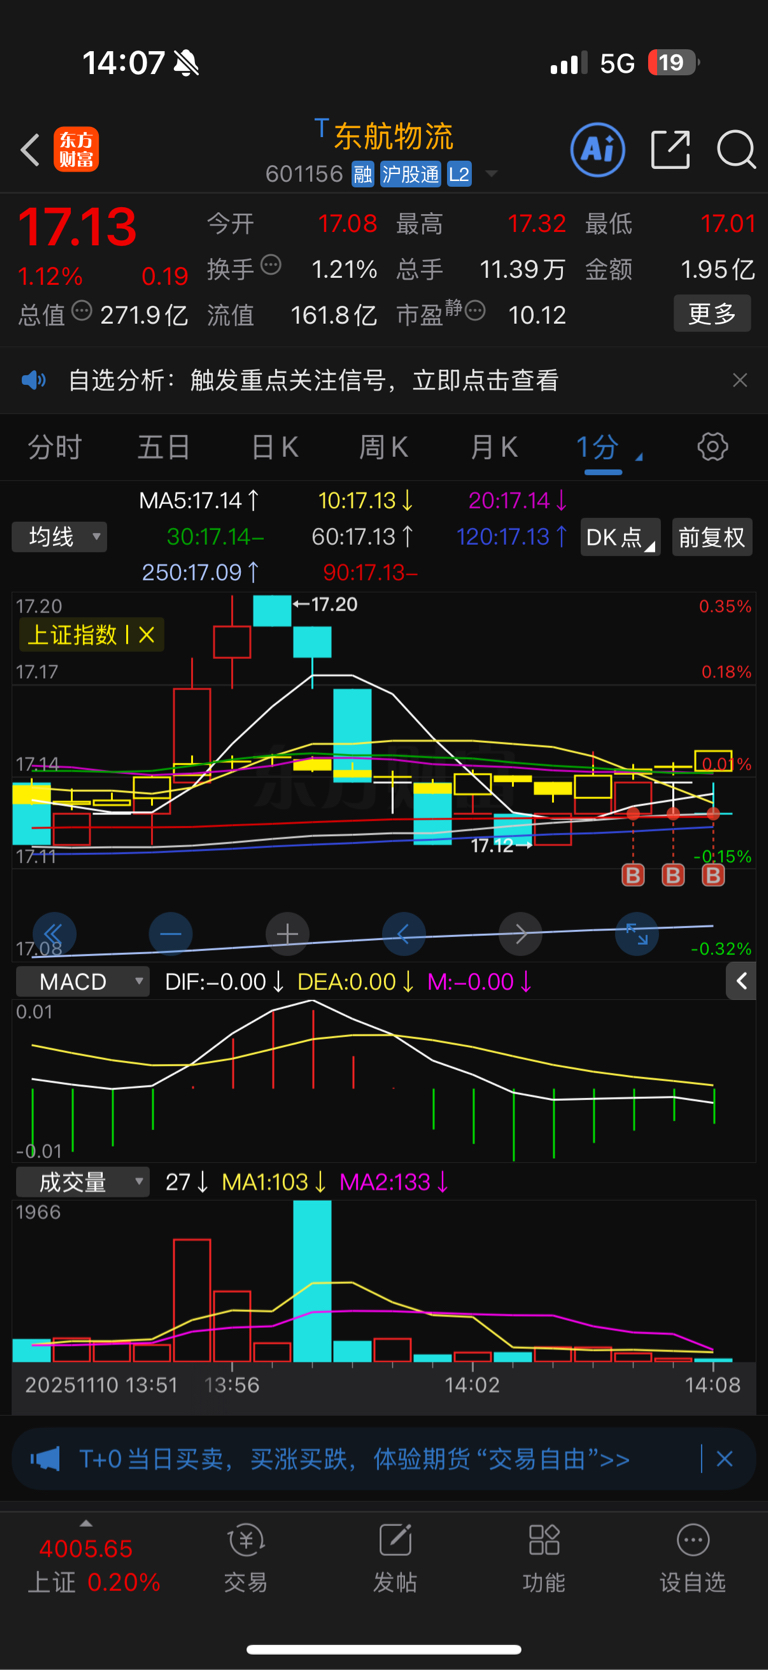The width and height of the screenshot is (768, 1670).
Task: Tap the 融 margin trading badge
Action: [363, 174]
